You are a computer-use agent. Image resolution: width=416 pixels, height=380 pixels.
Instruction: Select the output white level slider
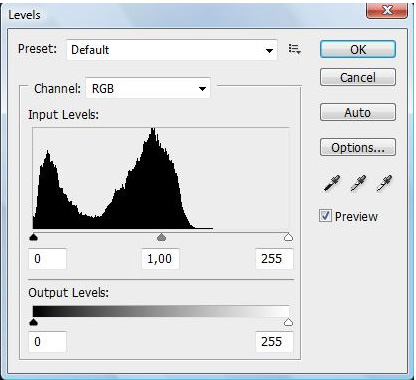(x=288, y=322)
